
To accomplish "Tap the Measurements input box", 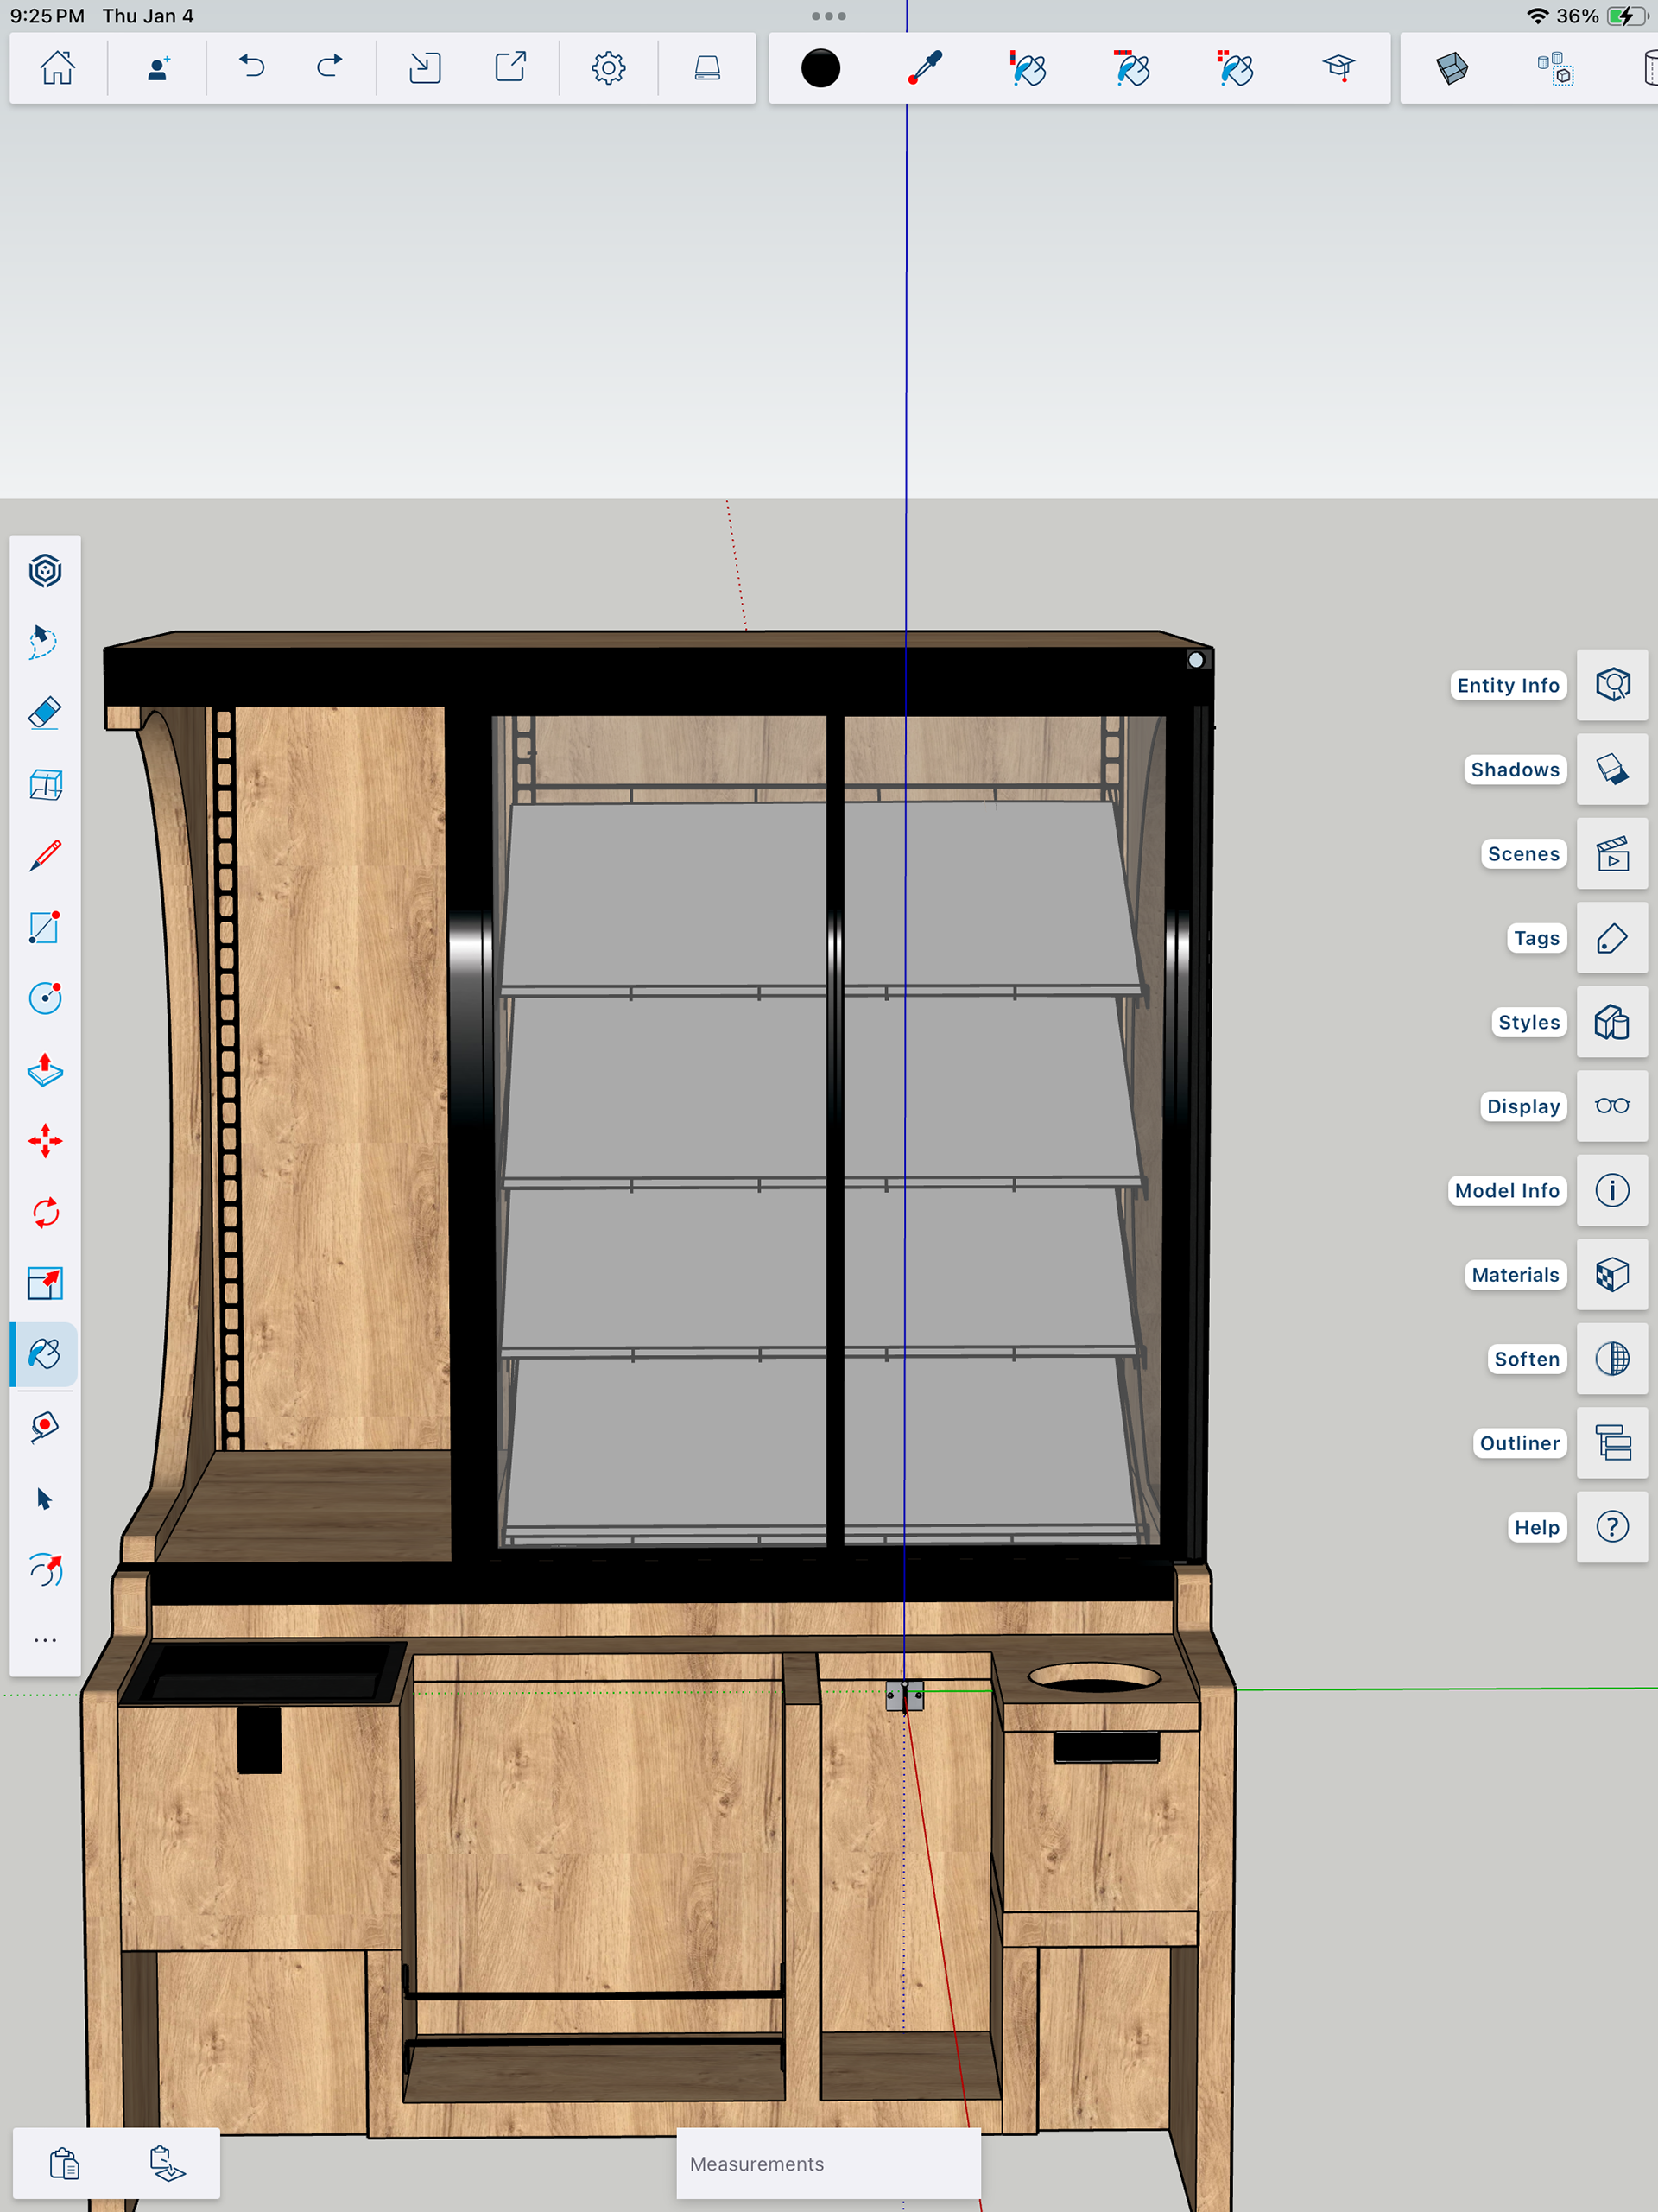I will (828, 2163).
